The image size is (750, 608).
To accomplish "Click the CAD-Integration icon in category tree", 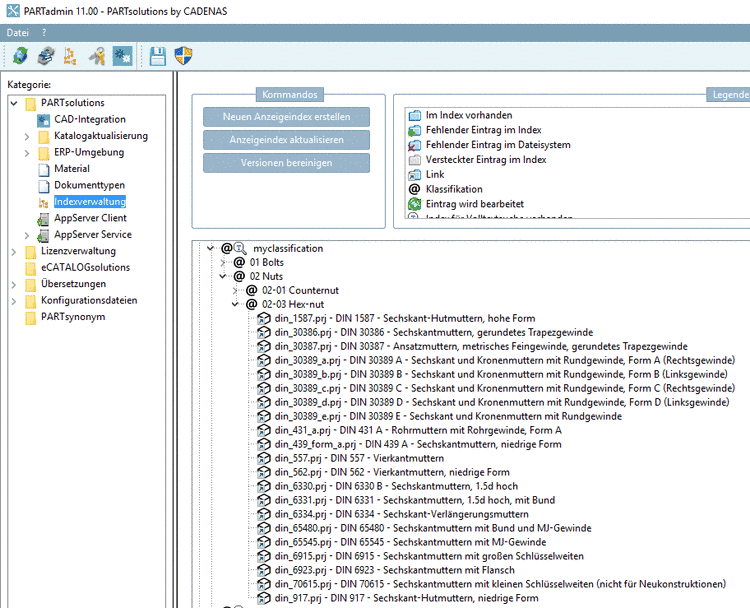I will coord(44,120).
